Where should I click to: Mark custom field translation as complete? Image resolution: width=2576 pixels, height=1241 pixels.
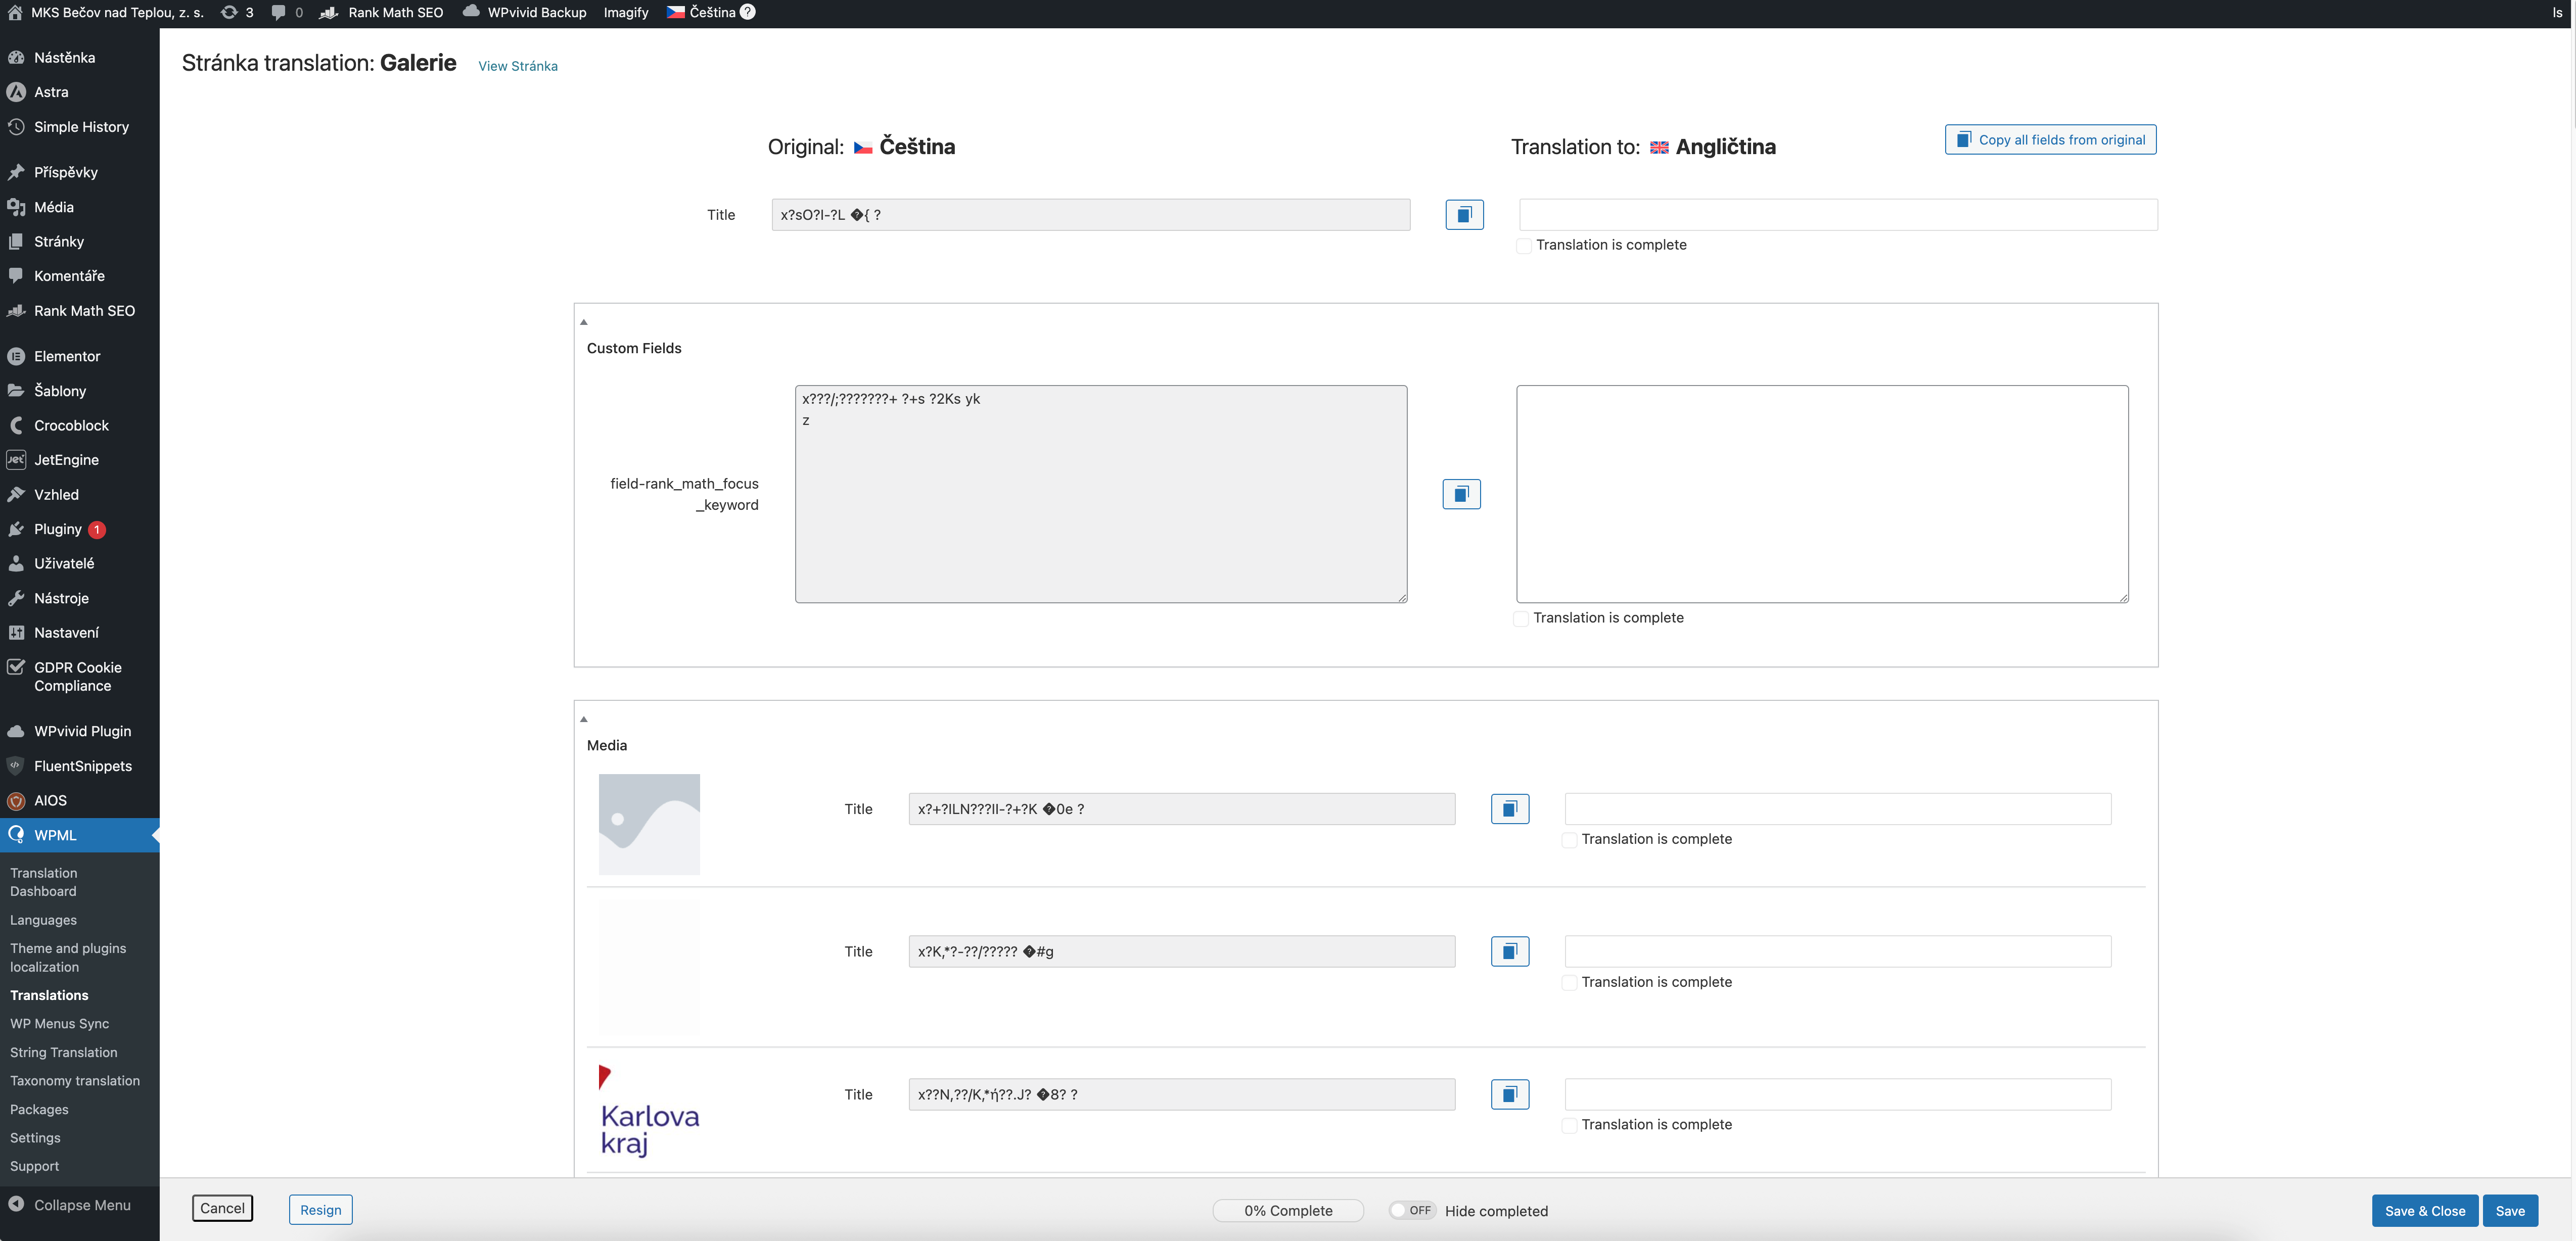click(x=1520, y=619)
